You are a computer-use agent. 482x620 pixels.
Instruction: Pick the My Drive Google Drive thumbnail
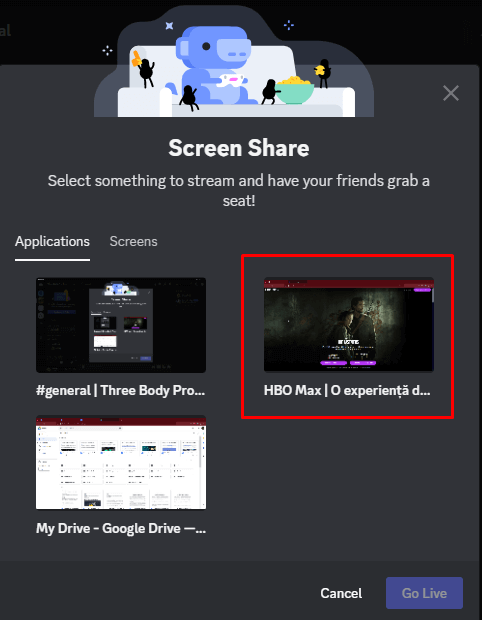pyautogui.click(x=121, y=462)
